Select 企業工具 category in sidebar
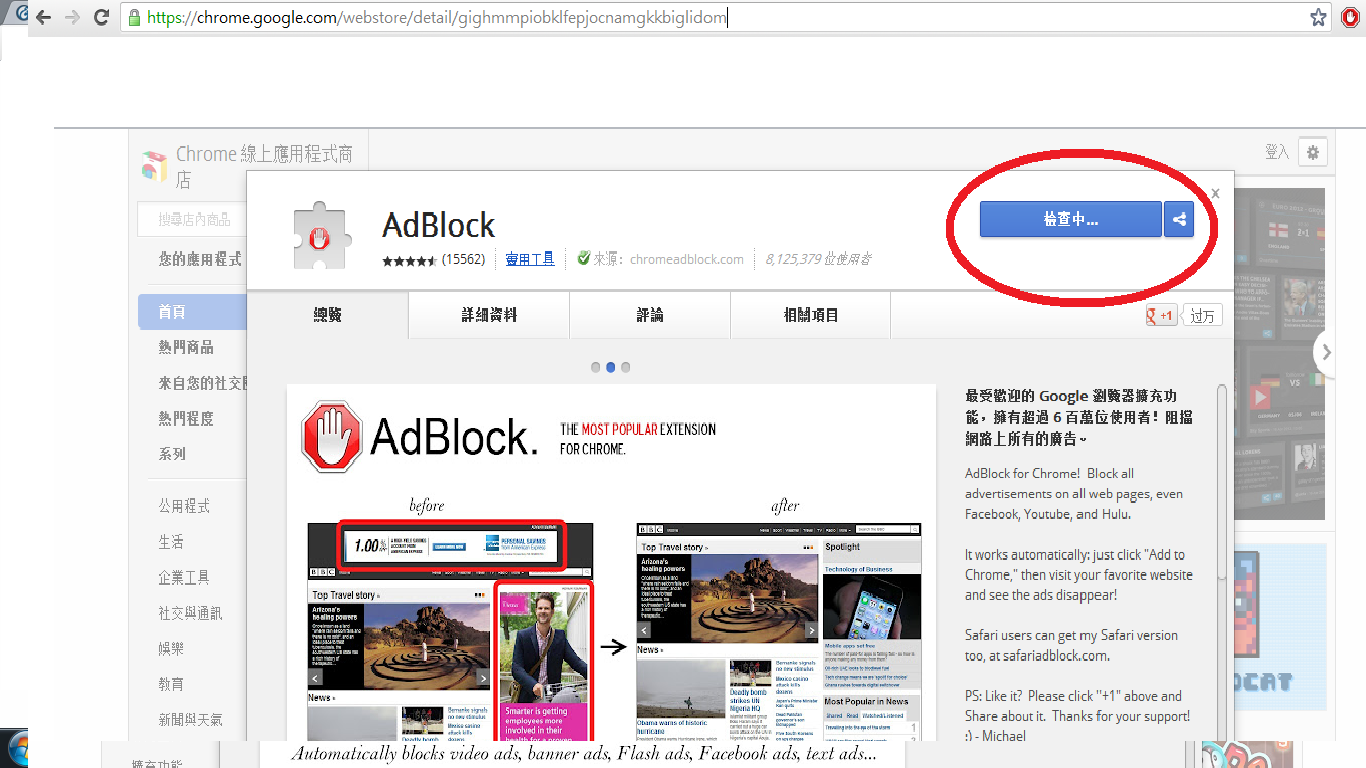 (x=184, y=577)
